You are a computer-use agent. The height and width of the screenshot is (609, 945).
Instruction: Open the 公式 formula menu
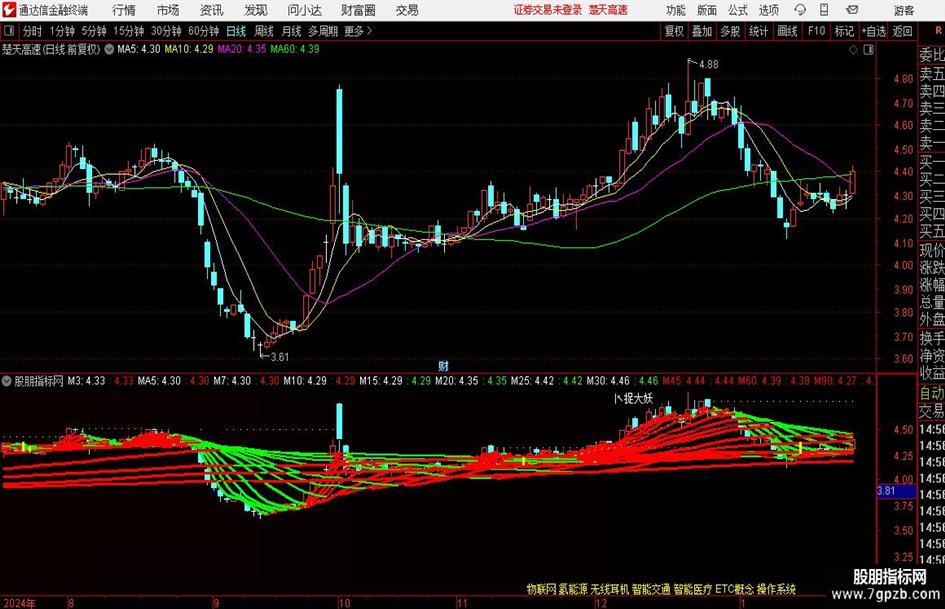click(738, 10)
